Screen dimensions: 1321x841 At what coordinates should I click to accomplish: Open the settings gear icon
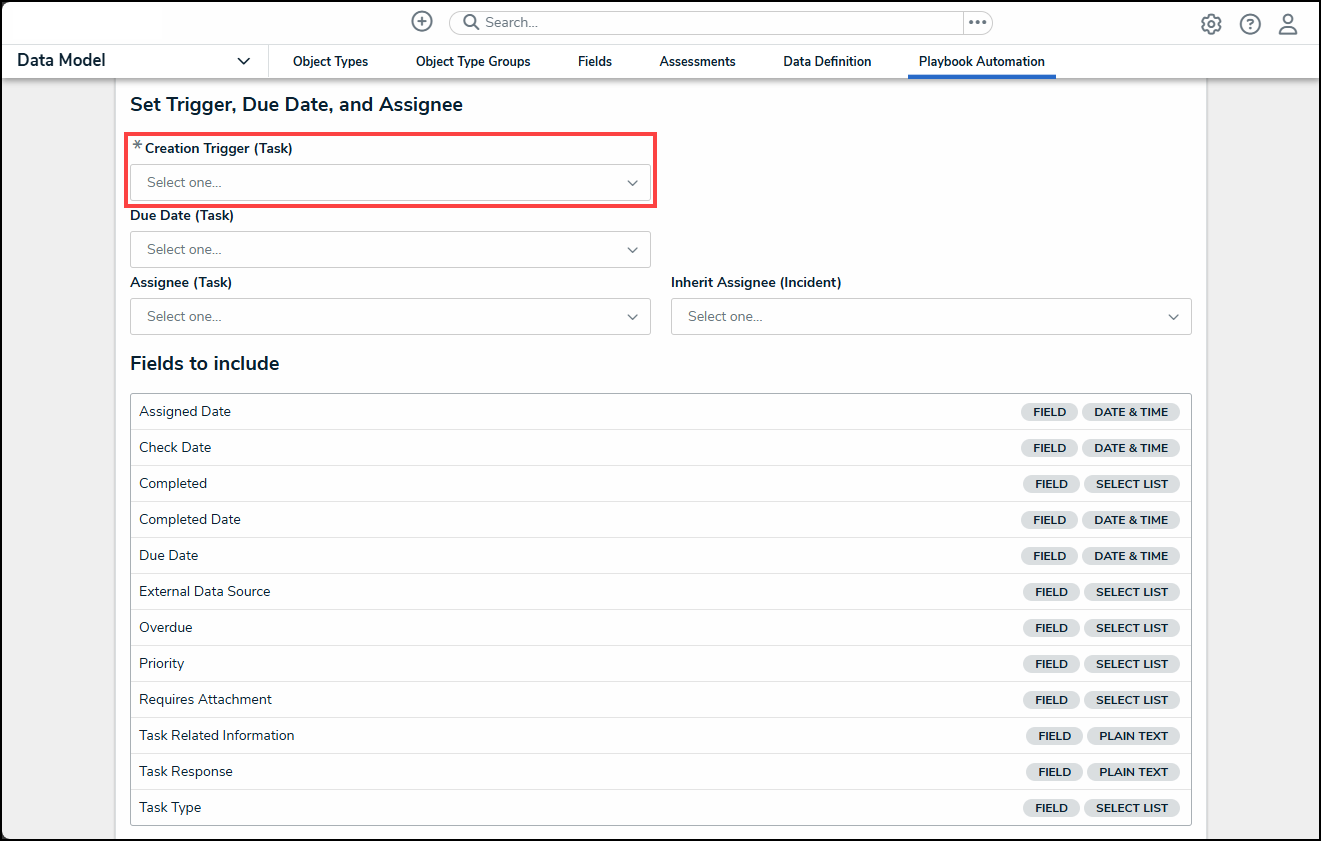(1211, 24)
